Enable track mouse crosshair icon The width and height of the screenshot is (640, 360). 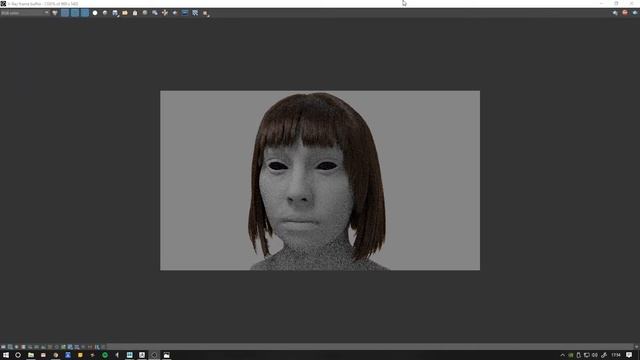click(165, 13)
